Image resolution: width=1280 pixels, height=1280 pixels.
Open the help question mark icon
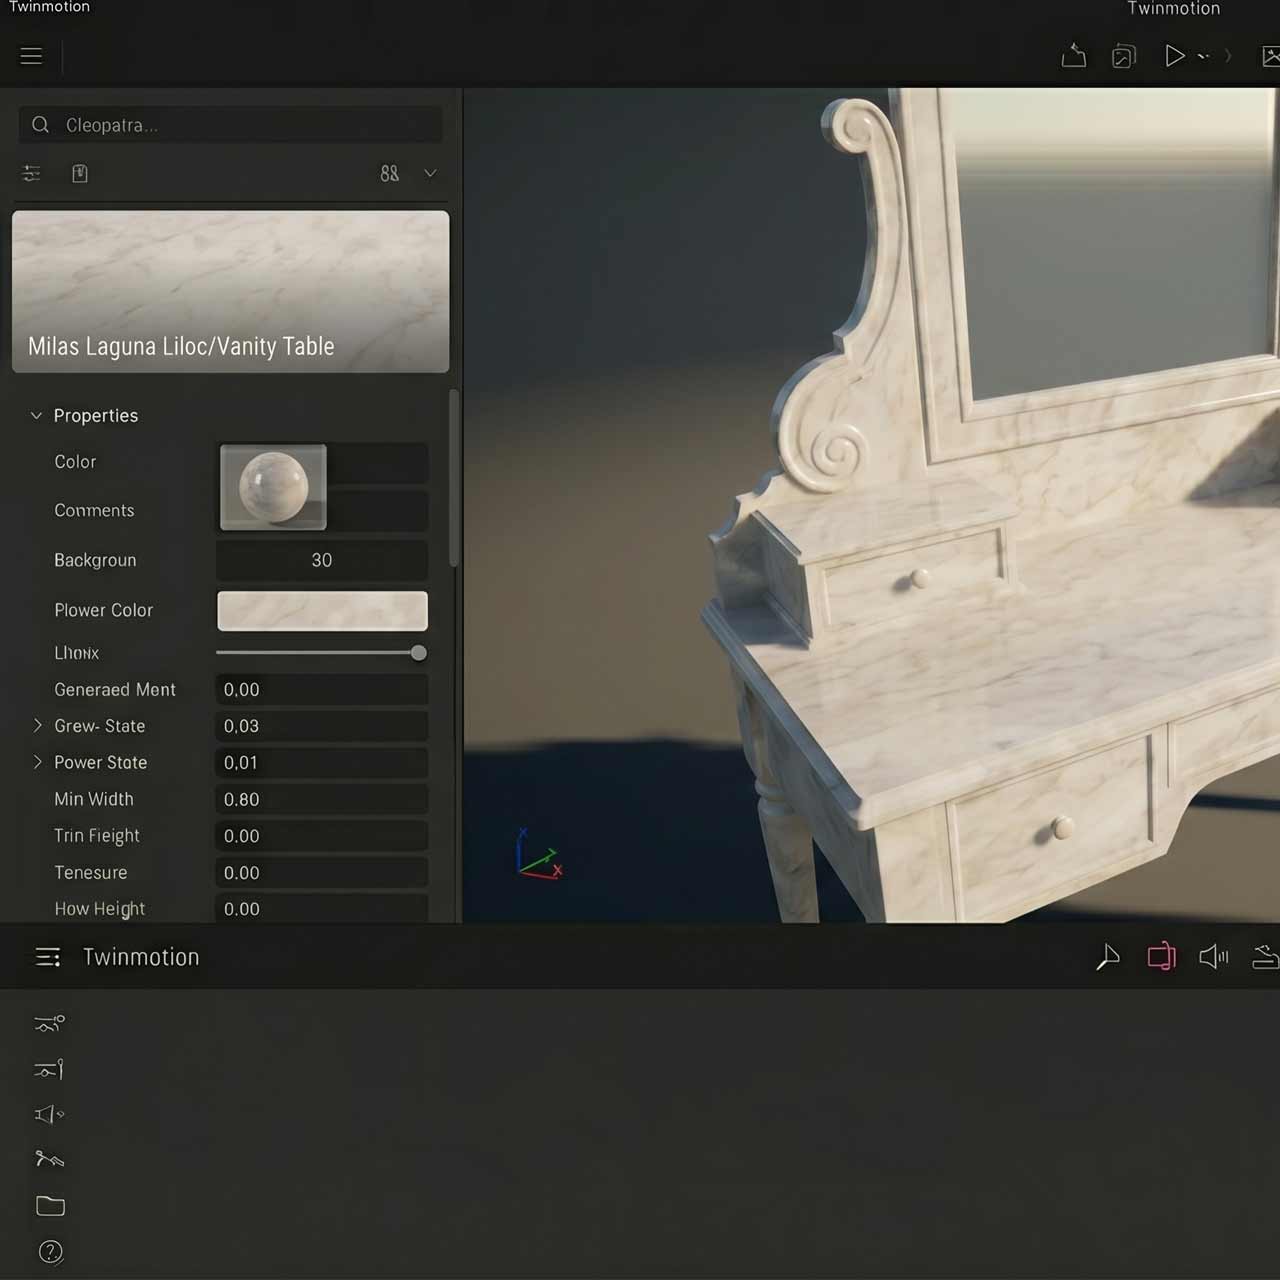(50, 1252)
